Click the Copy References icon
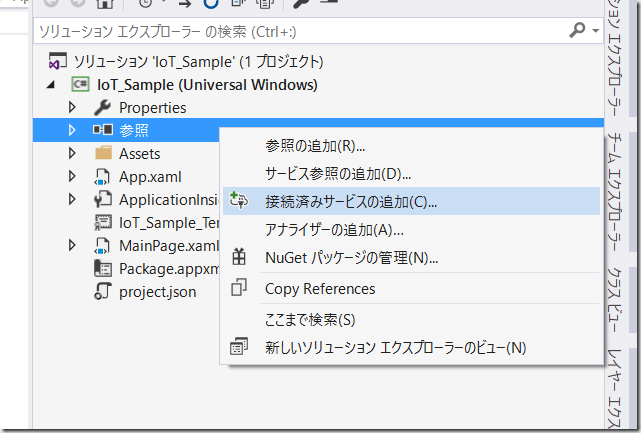Screen dimensions: 641x433 point(239,287)
